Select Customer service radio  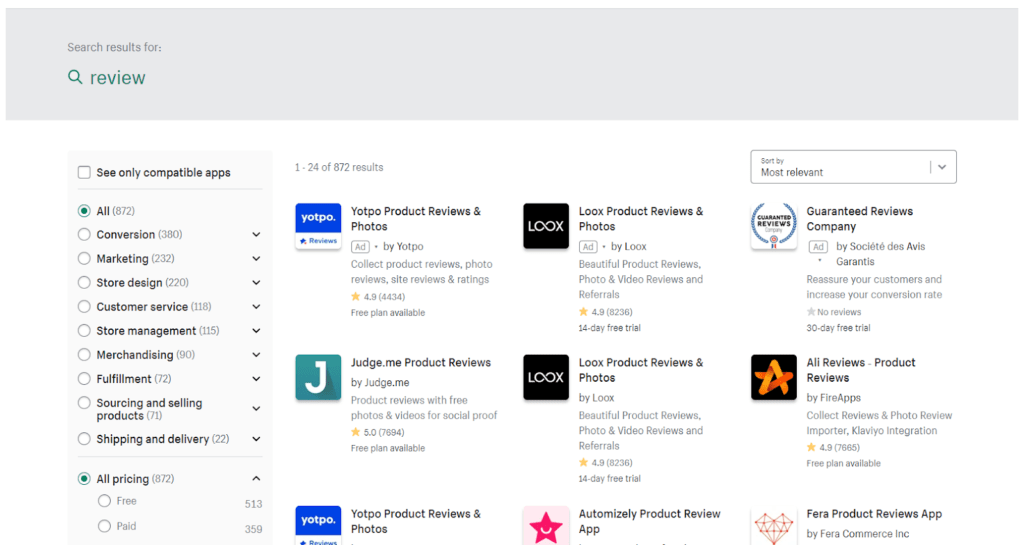84,307
